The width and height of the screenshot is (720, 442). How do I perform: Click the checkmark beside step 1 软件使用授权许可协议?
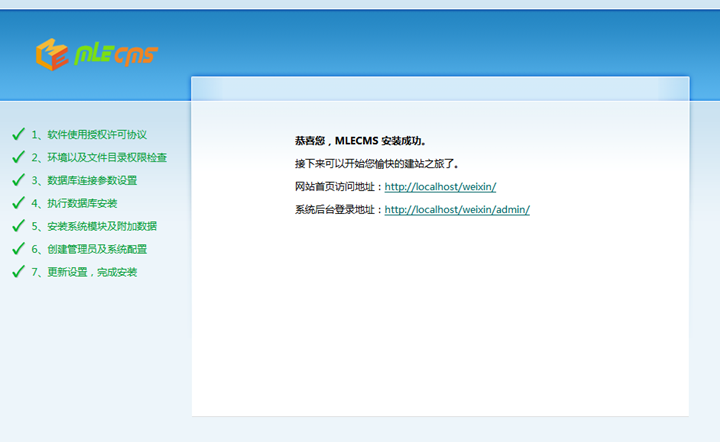18,134
